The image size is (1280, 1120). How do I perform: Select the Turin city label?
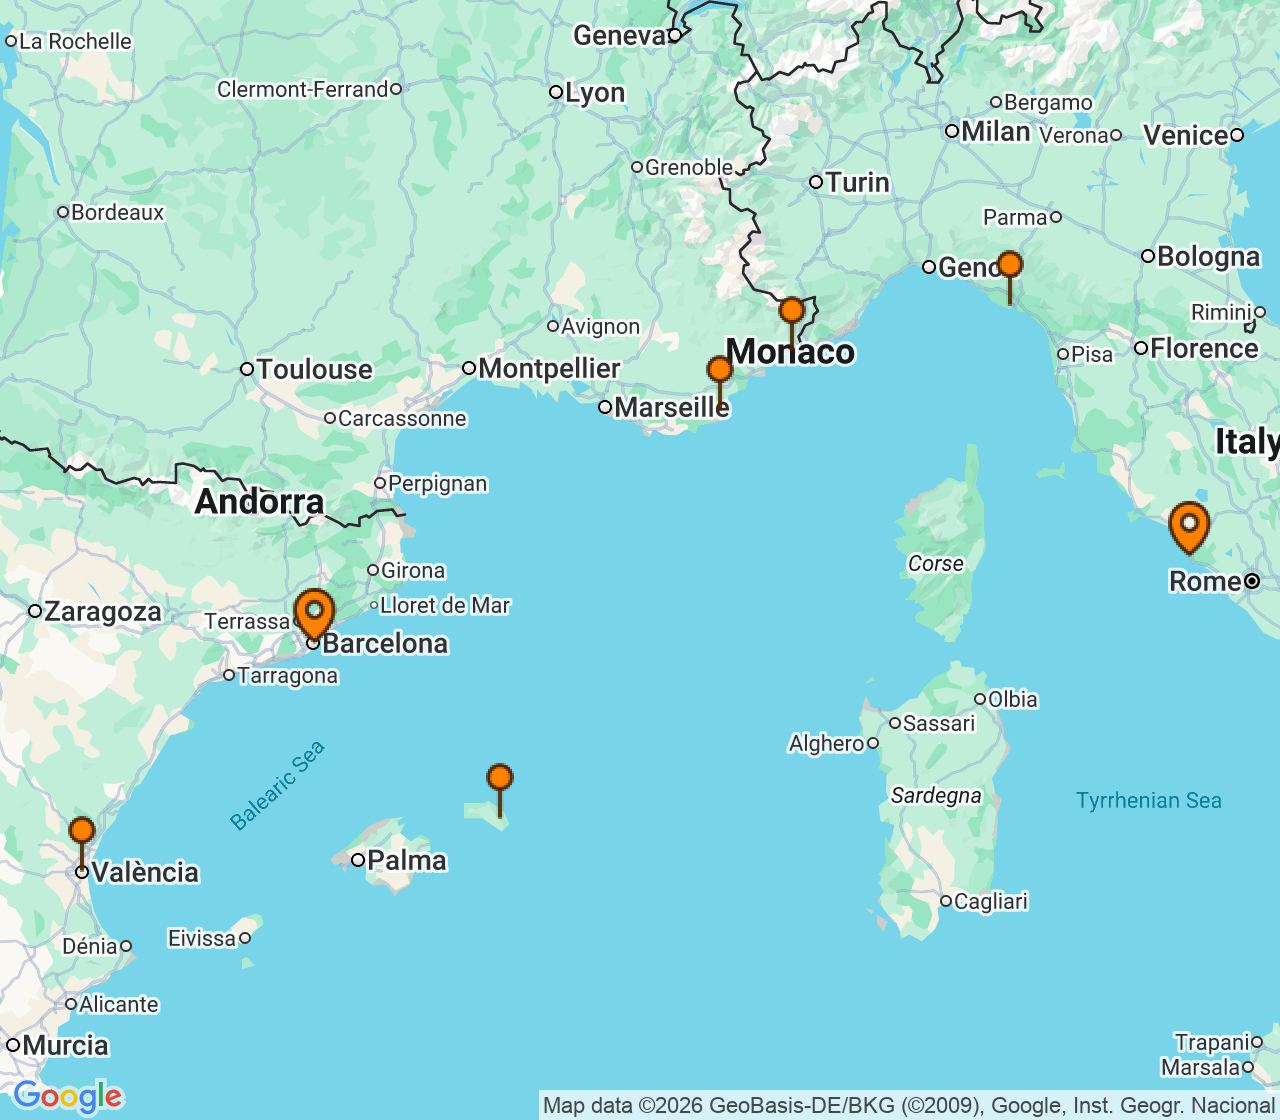857,182
